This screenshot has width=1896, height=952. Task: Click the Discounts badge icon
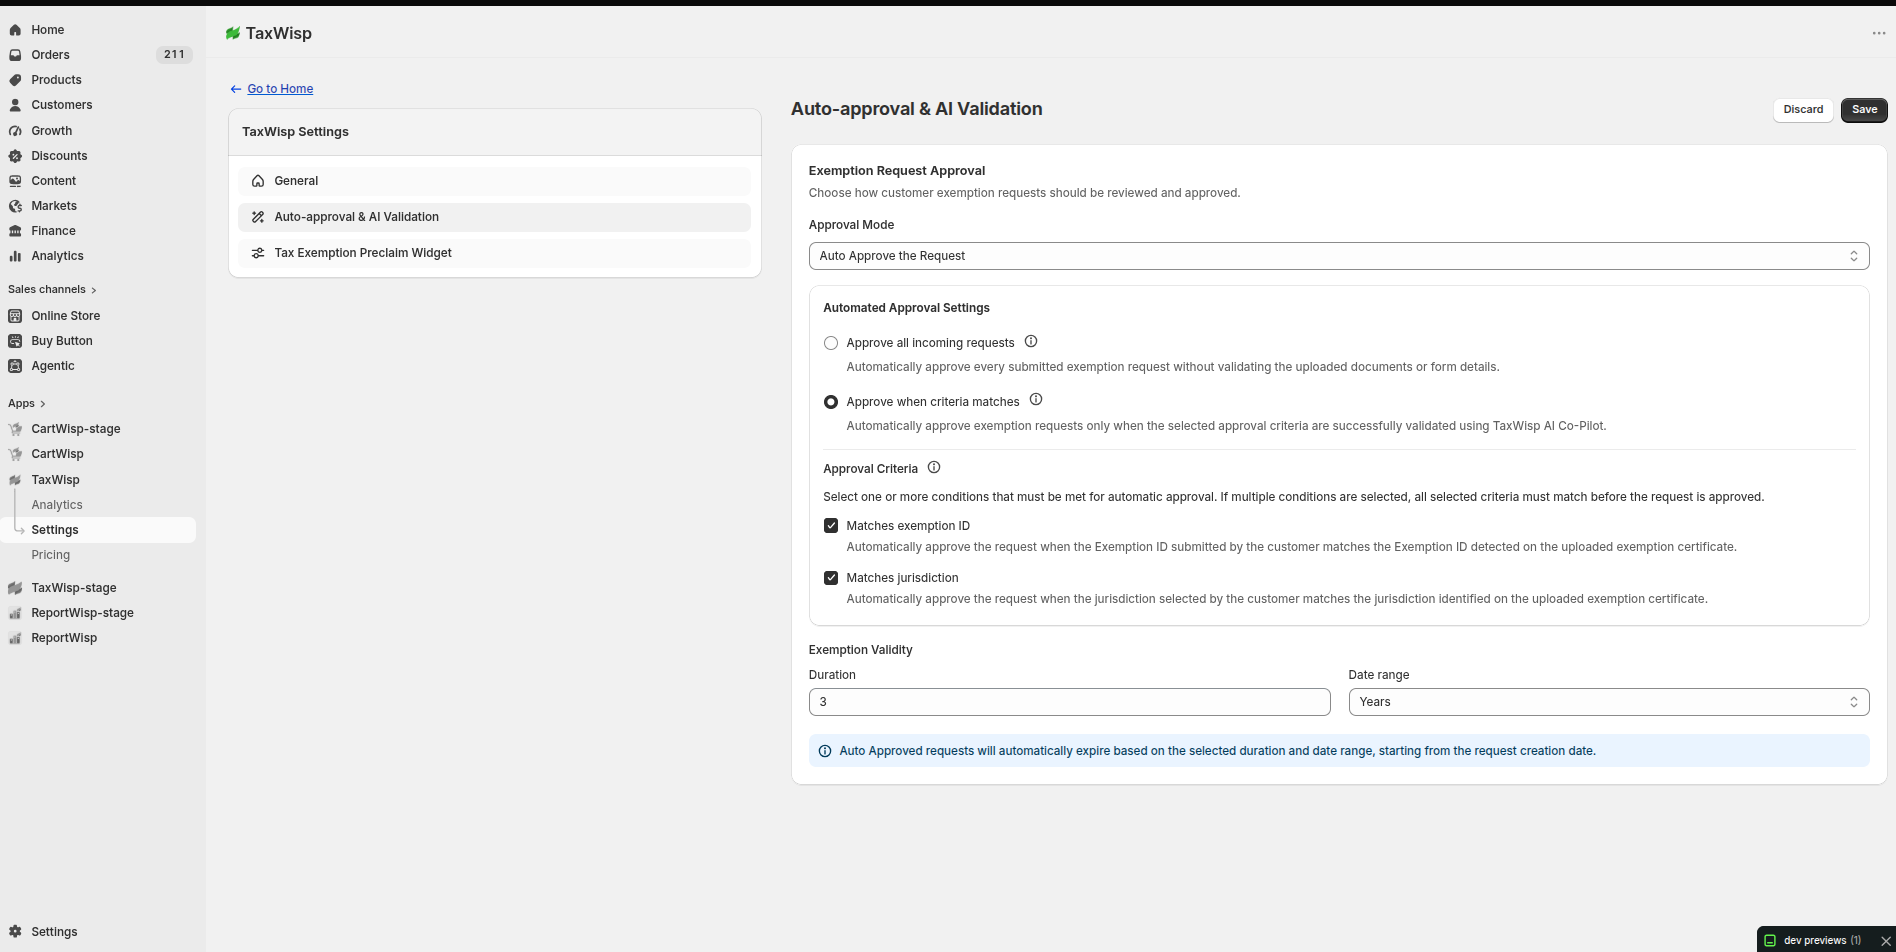15,156
